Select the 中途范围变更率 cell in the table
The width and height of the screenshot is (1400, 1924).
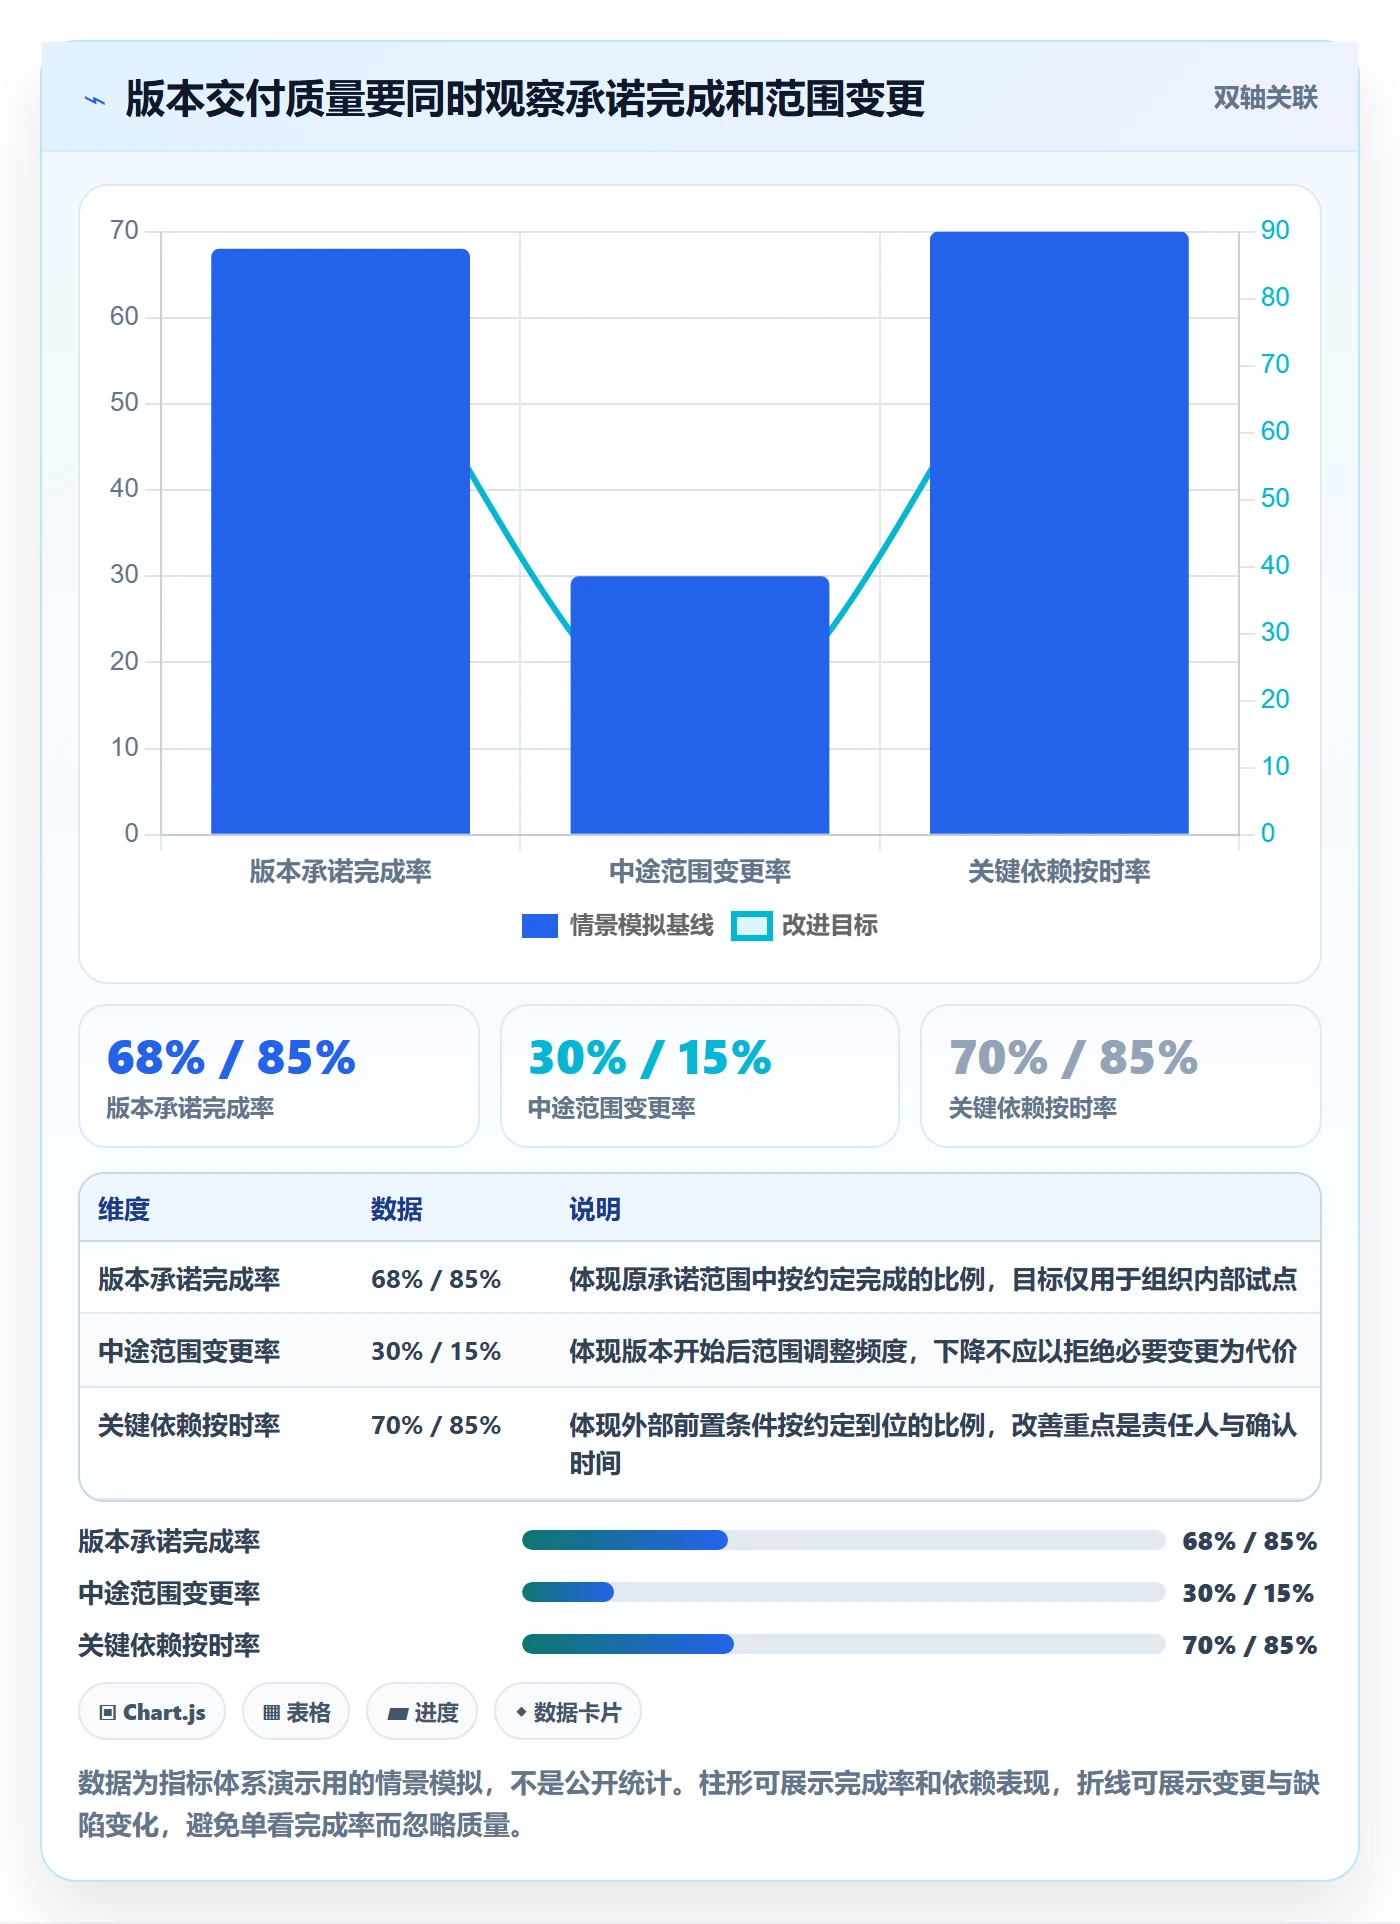click(189, 1351)
